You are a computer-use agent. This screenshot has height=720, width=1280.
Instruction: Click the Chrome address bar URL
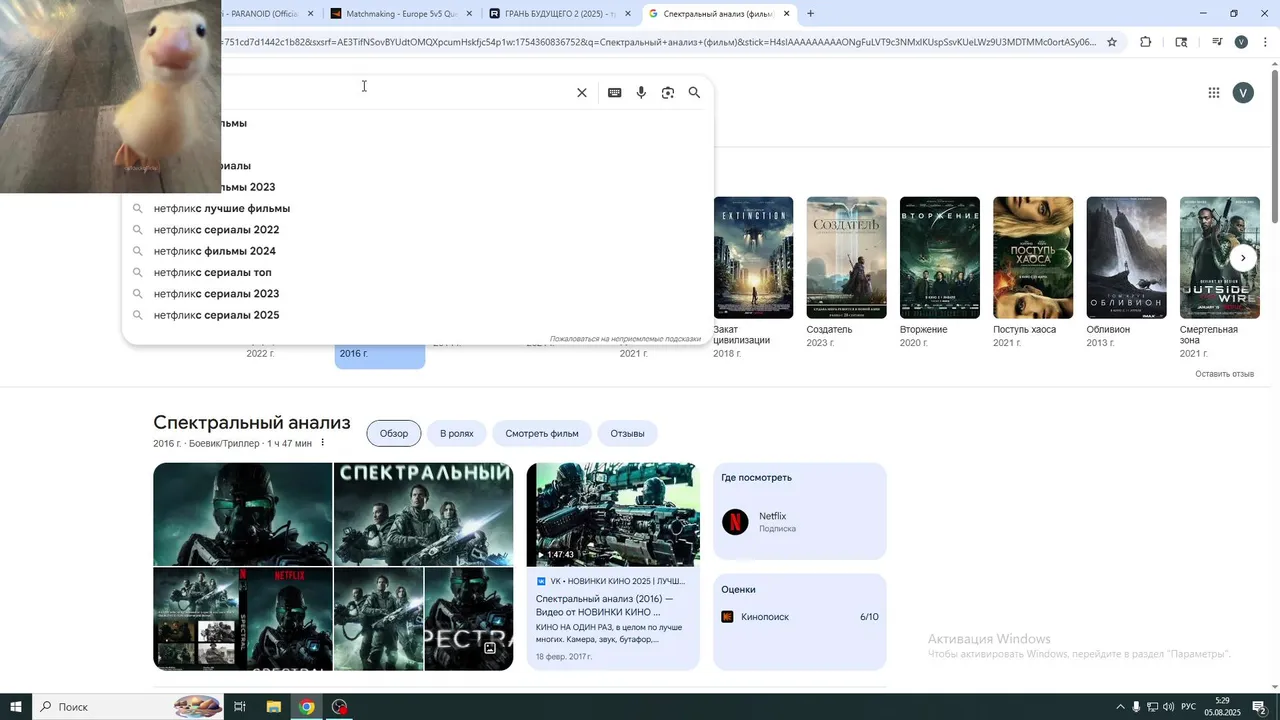[x=660, y=42]
